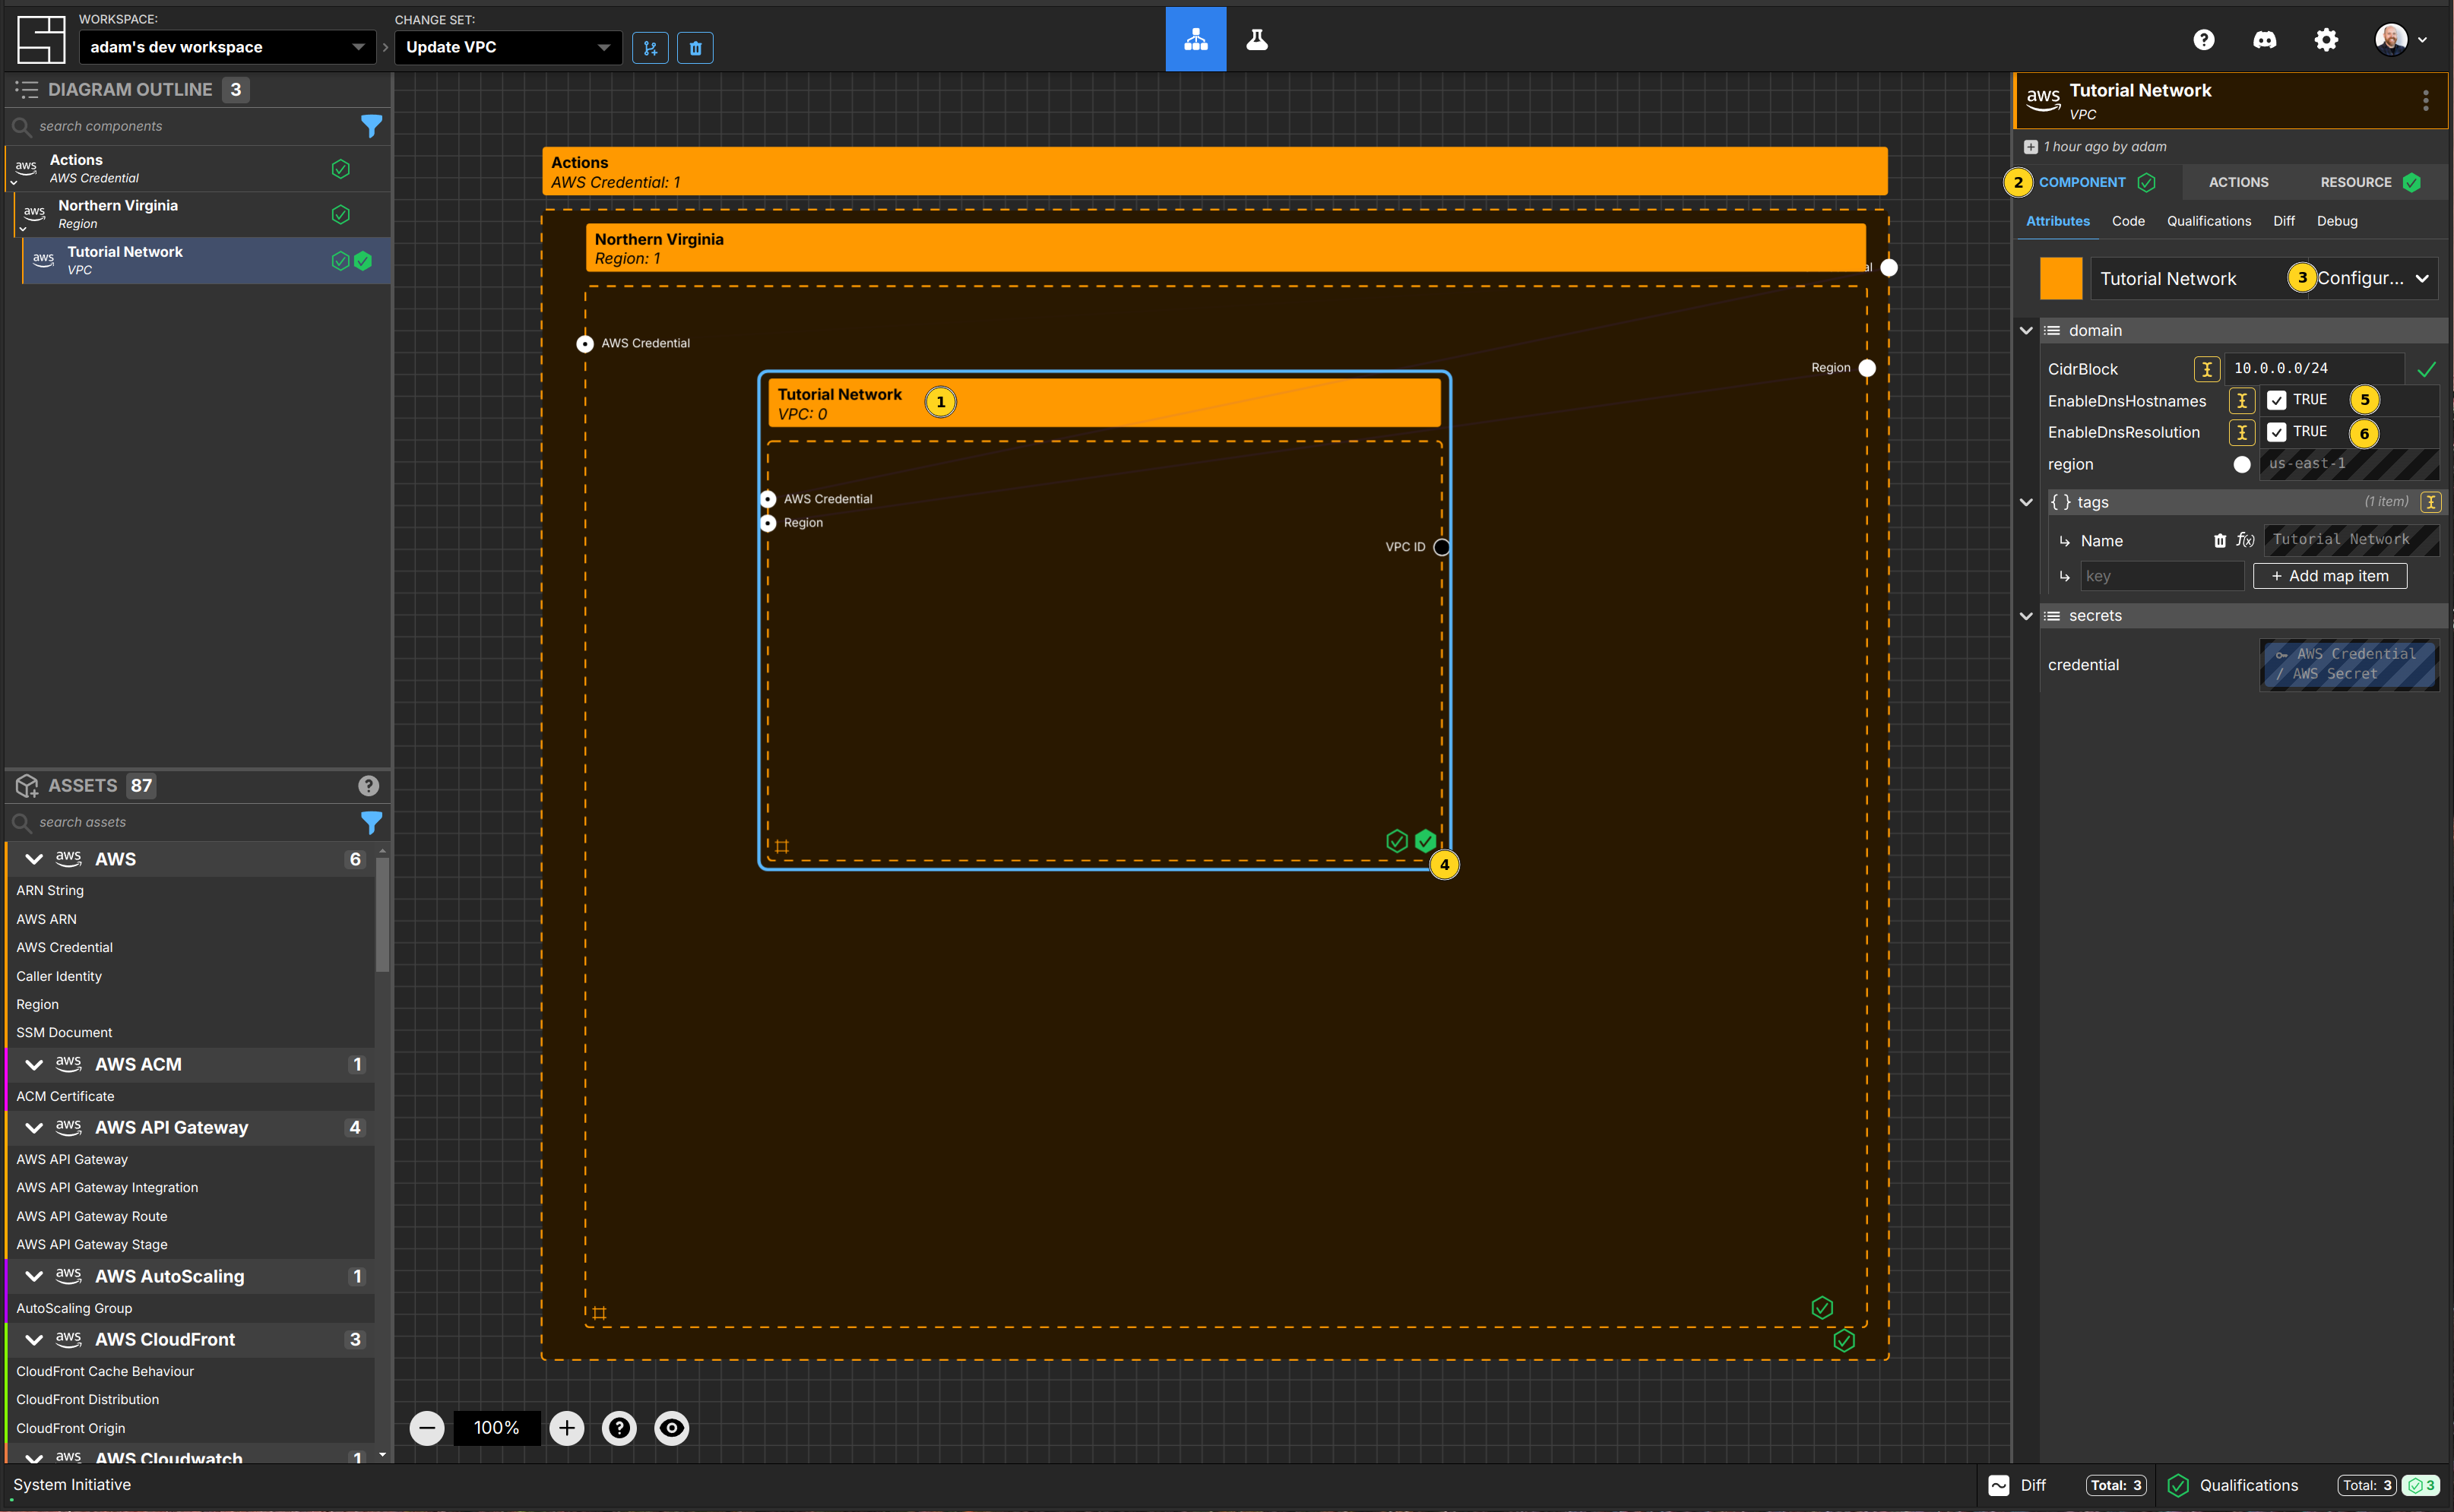Click the Diff icon in the status bar
Screen dimensions: 2454x1512
pos(1999,1485)
